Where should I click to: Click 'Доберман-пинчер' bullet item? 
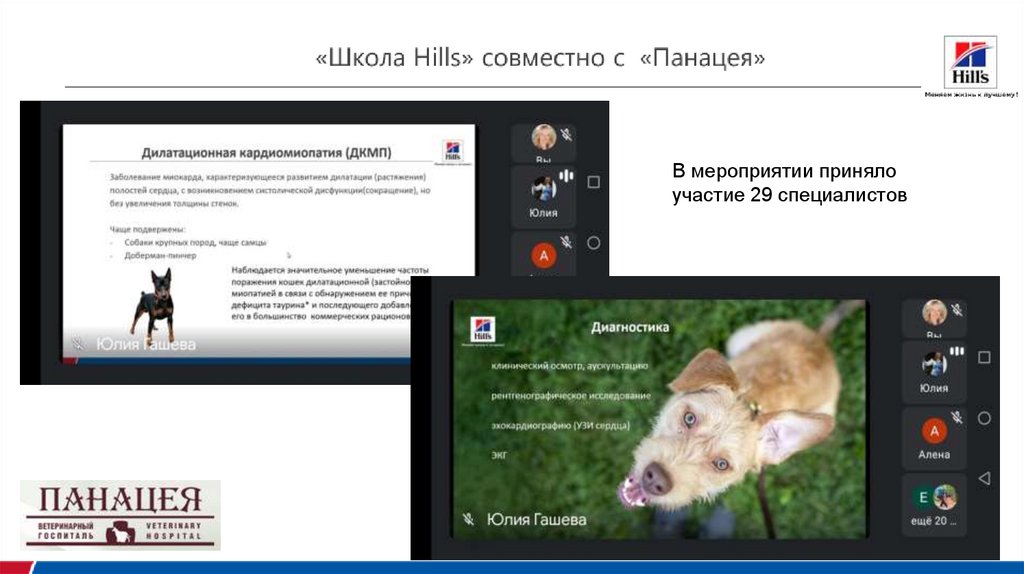(160, 255)
